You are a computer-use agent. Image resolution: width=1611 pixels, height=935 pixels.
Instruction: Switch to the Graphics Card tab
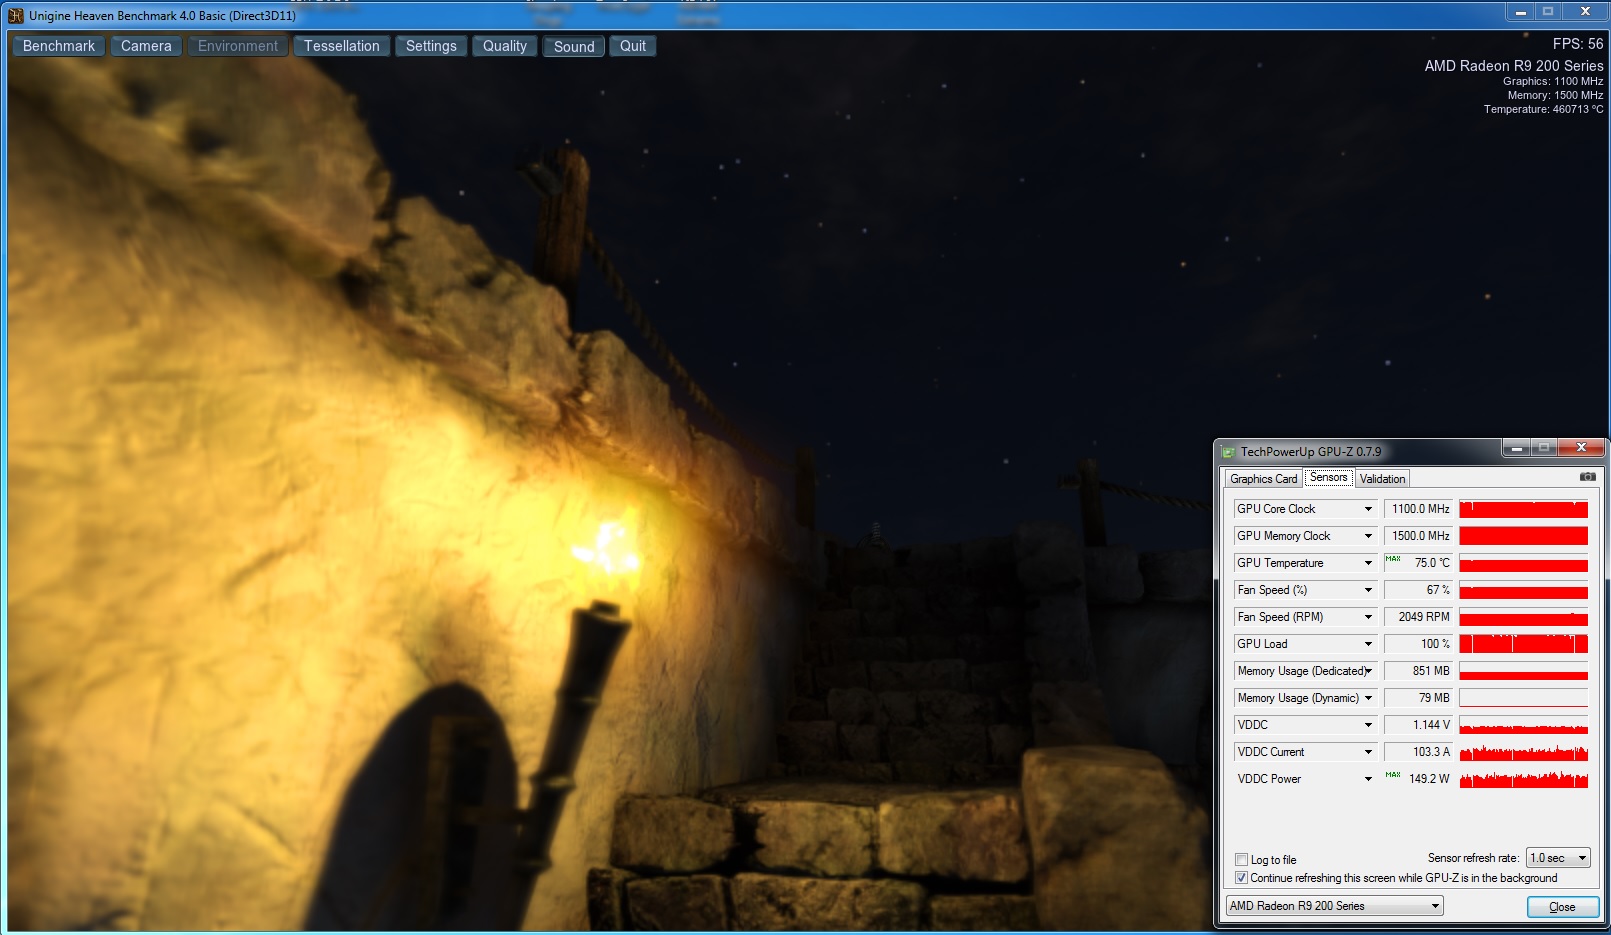click(1263, 479)
